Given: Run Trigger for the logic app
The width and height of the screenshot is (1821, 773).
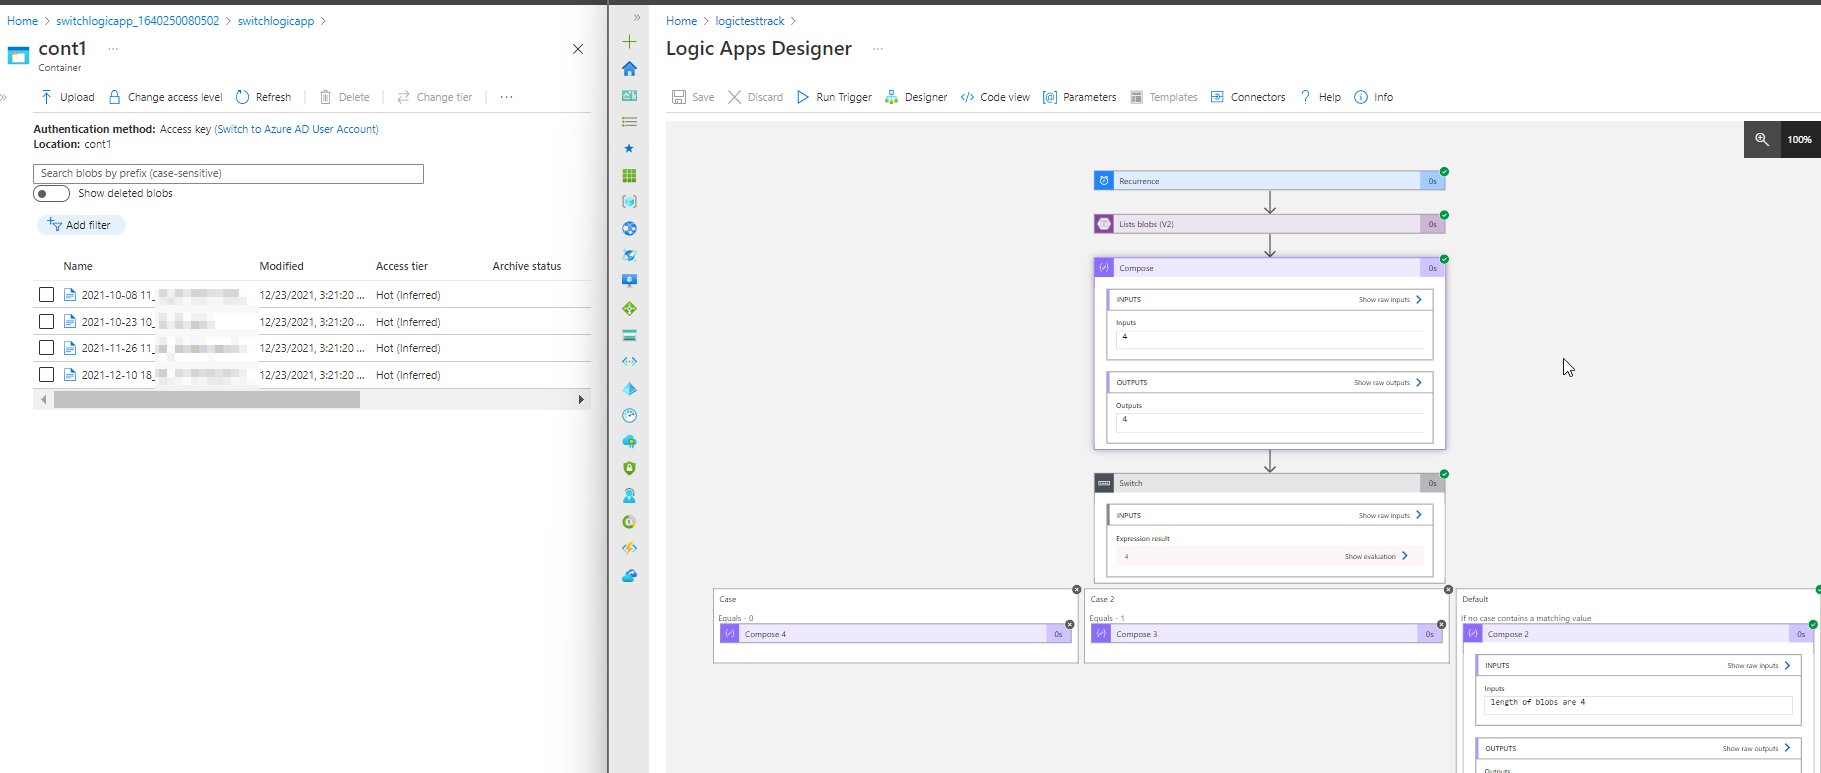Looking at the screenshot, I should pyautogui.click(x=834, y=97).
